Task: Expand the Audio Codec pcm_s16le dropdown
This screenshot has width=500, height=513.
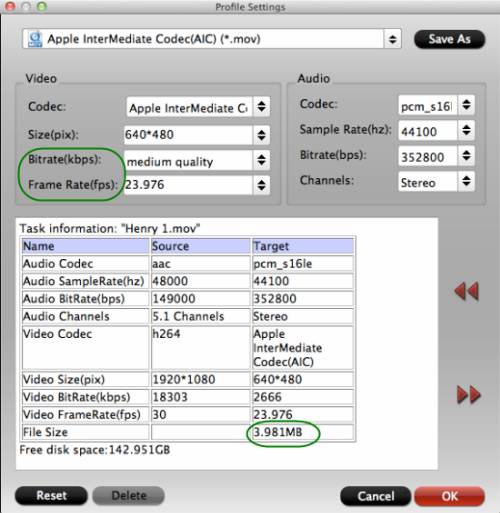Action: click(466, 105)
